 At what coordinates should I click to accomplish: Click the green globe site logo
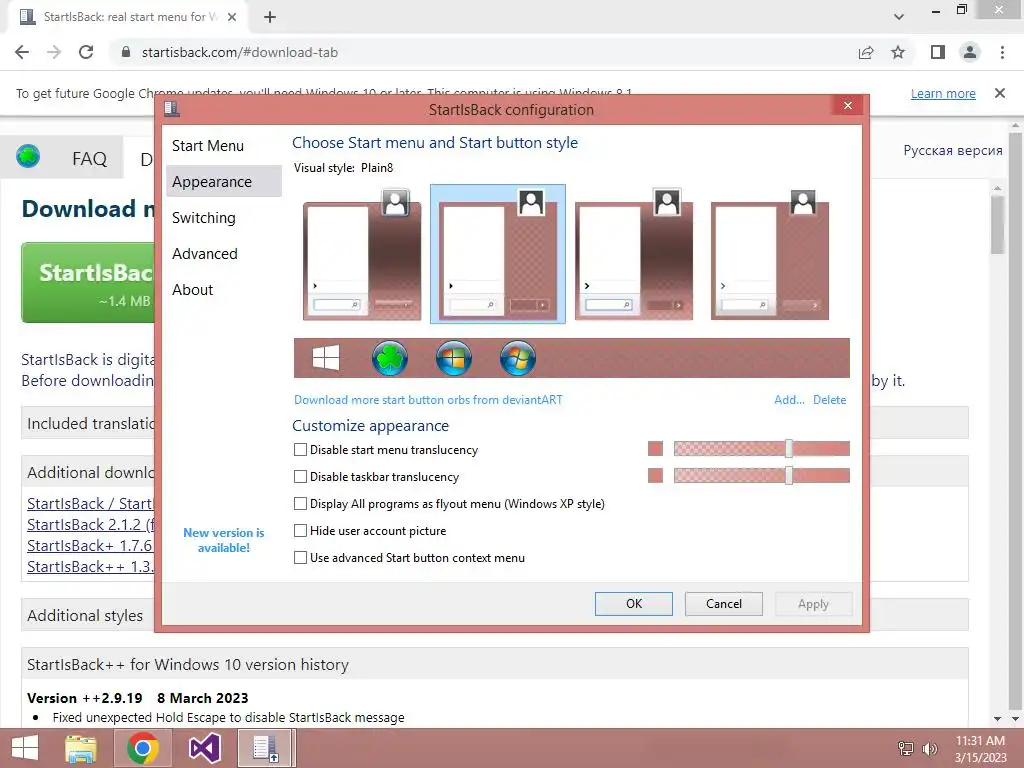pyautogui.click(x=28, y=157)
